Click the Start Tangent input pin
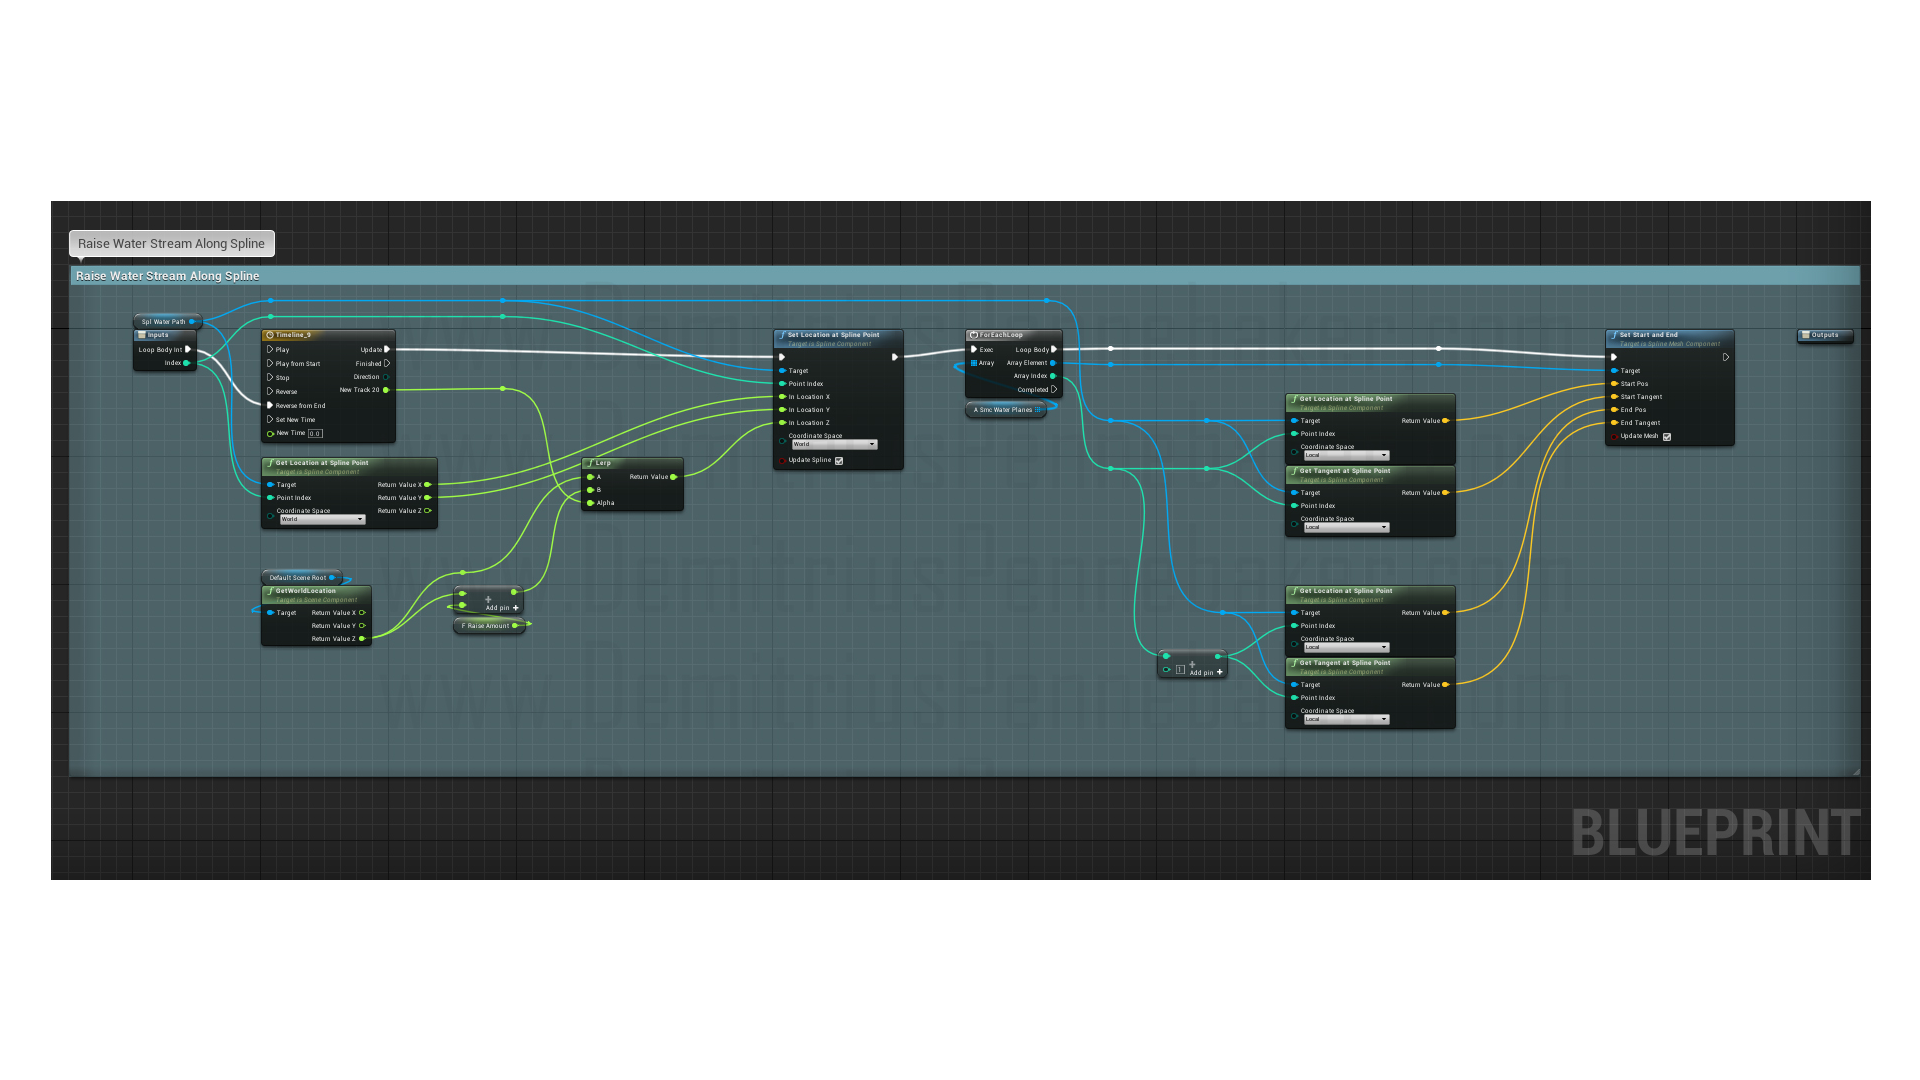 click(x=1614, y=397)
